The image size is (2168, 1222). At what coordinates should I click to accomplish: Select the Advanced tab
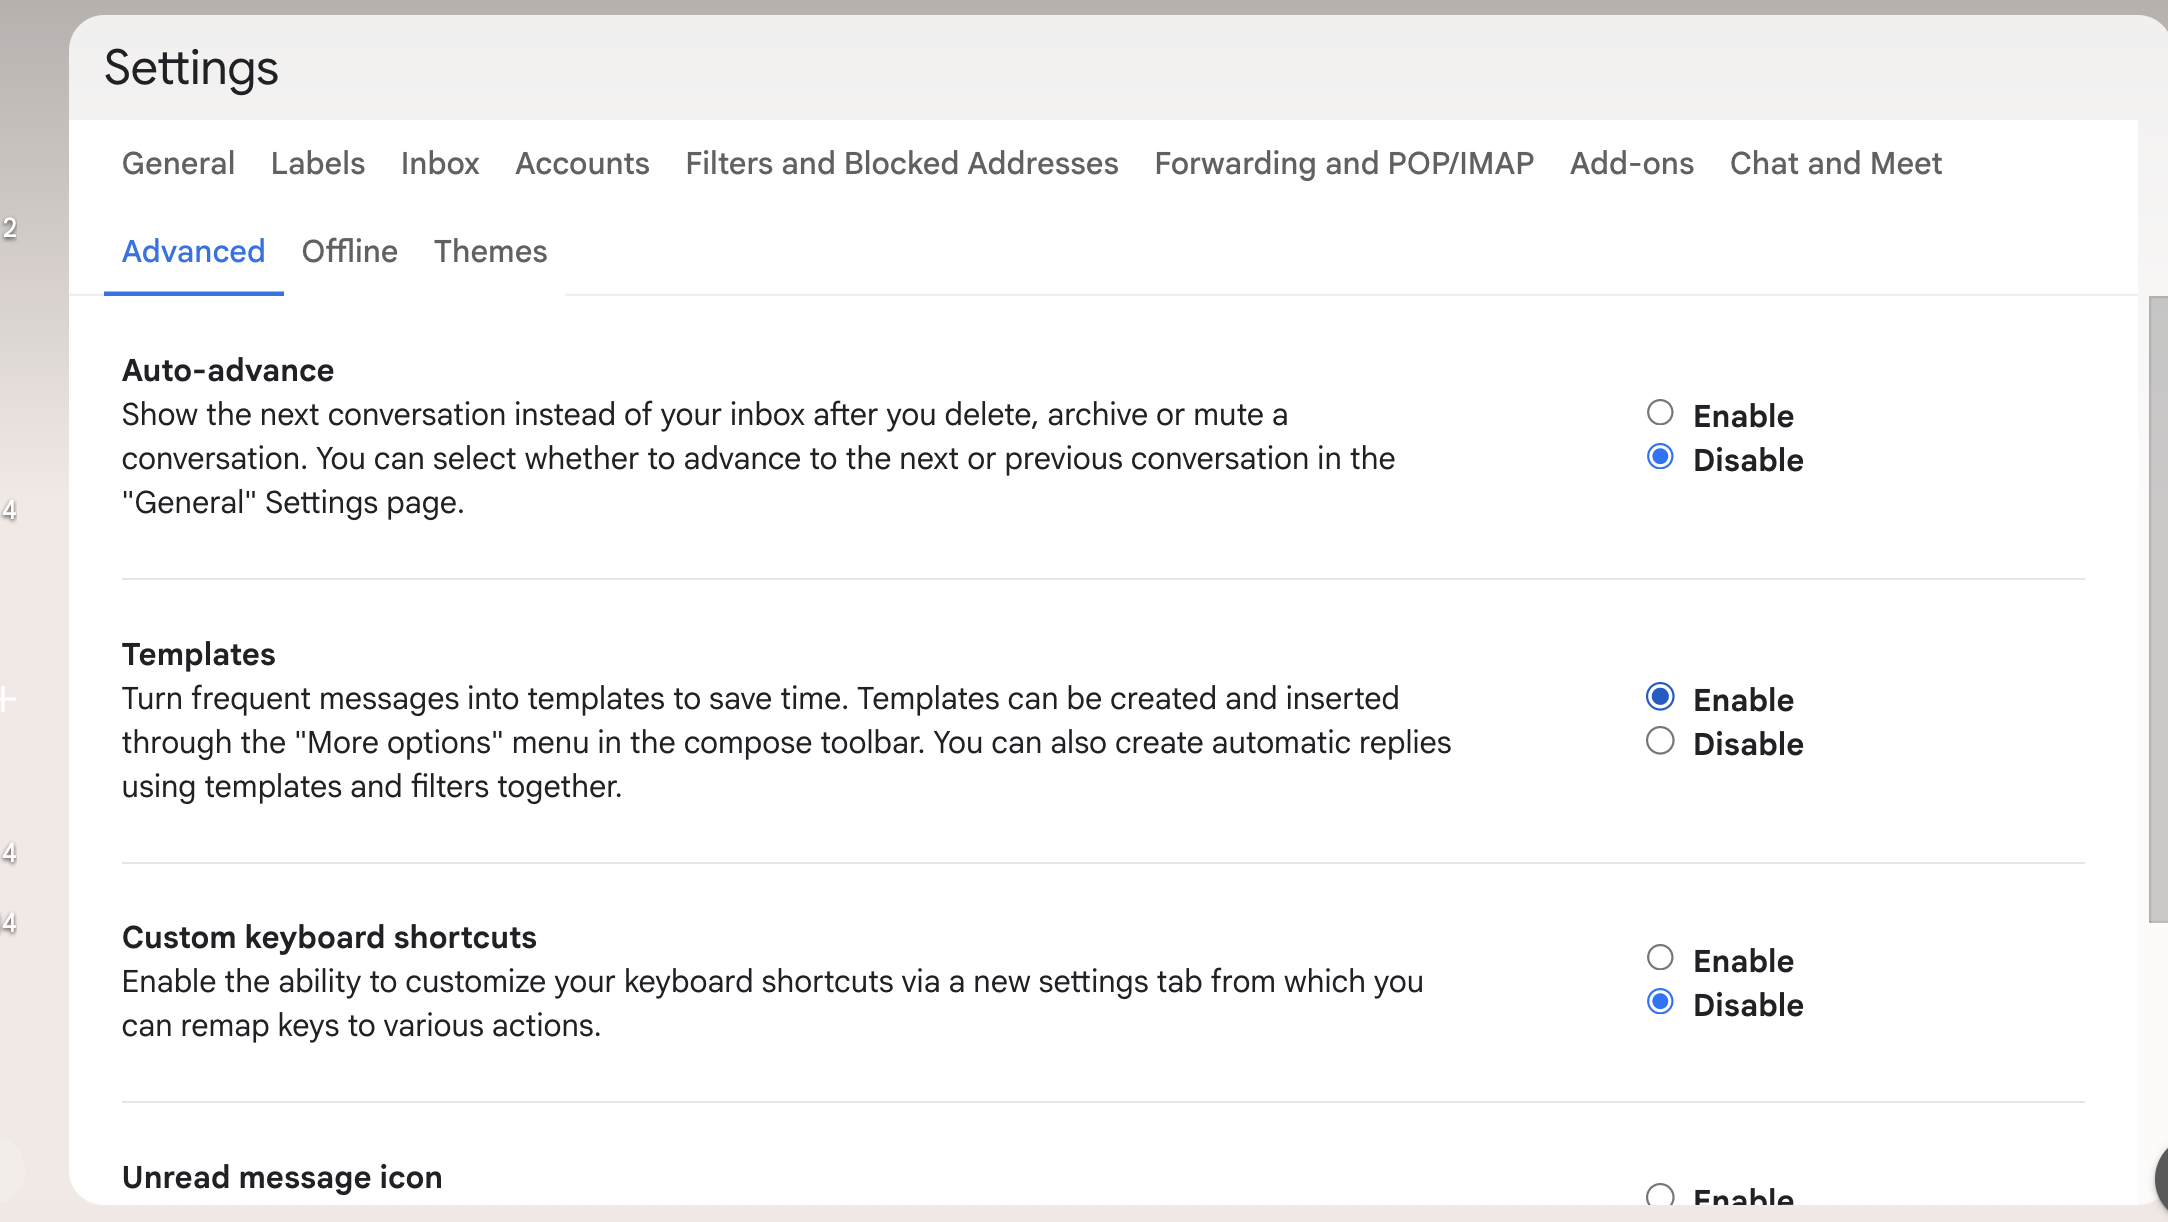pos(193,251)
